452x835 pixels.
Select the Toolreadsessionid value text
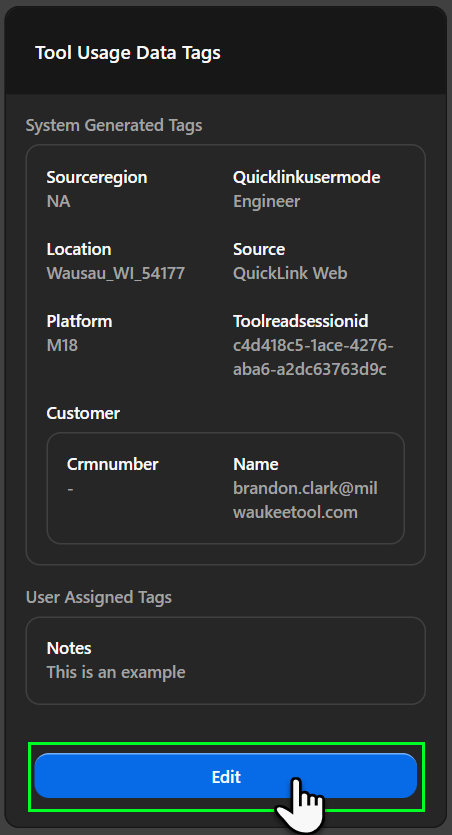tap(313, 357)
